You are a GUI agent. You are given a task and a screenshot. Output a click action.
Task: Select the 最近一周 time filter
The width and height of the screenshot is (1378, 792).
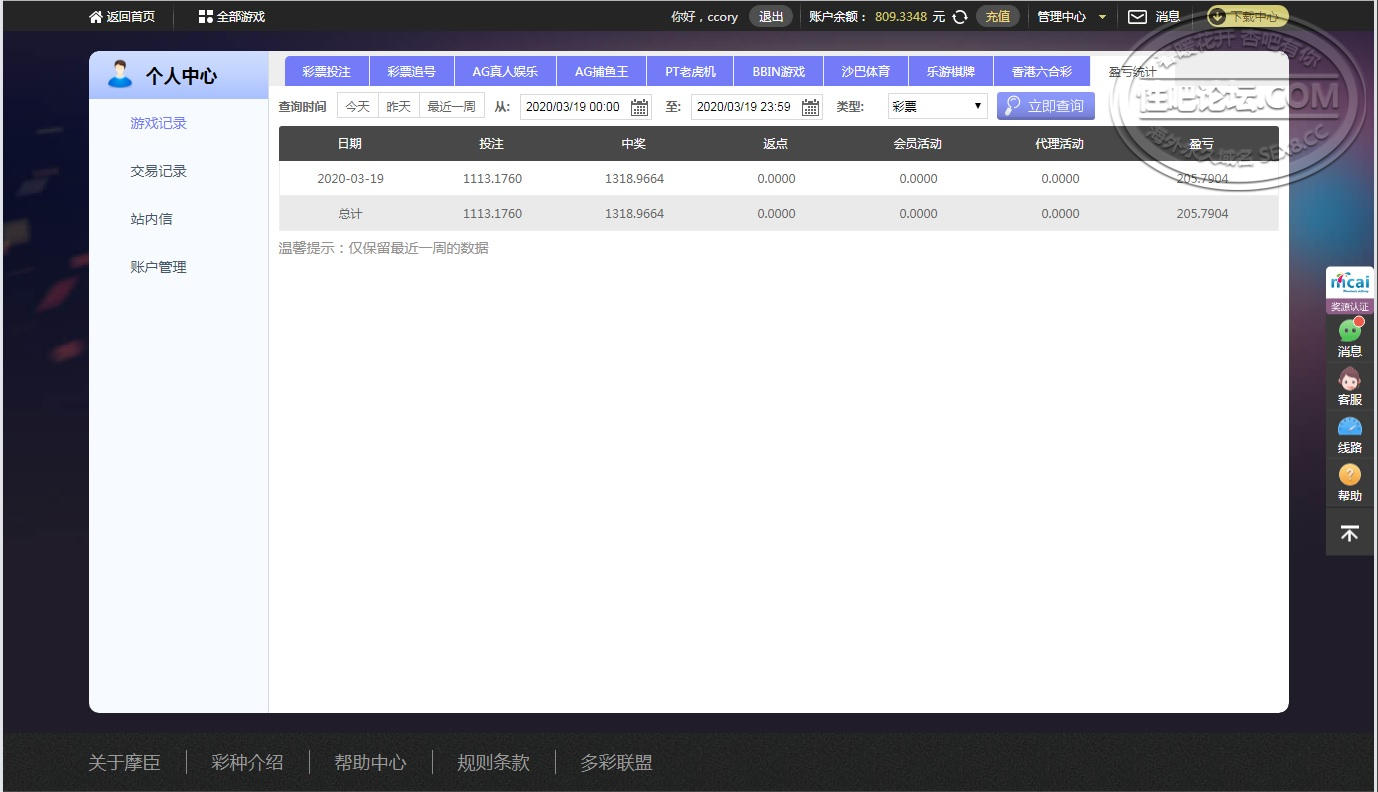pos(451,106)
